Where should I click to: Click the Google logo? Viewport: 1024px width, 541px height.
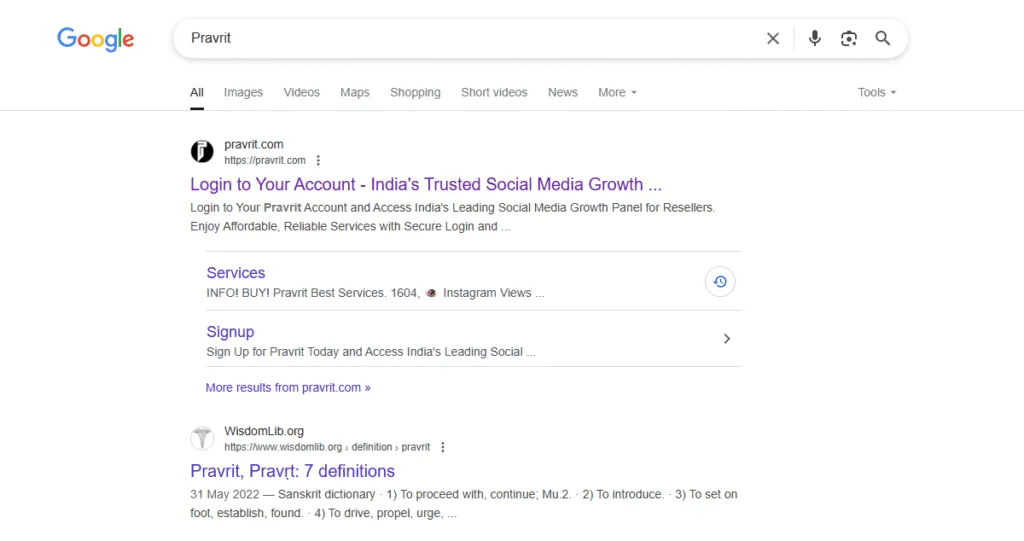[x=95, y=39]
